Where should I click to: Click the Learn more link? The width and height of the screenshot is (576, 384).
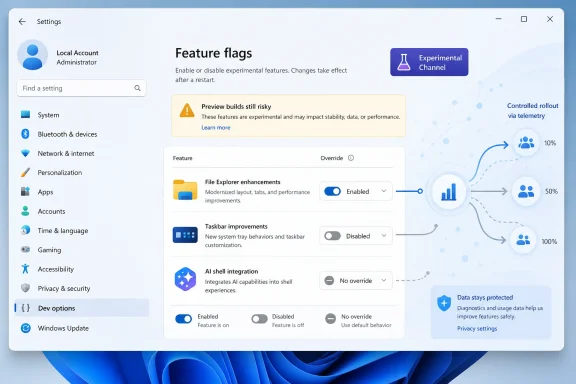[x=216, y=128]
